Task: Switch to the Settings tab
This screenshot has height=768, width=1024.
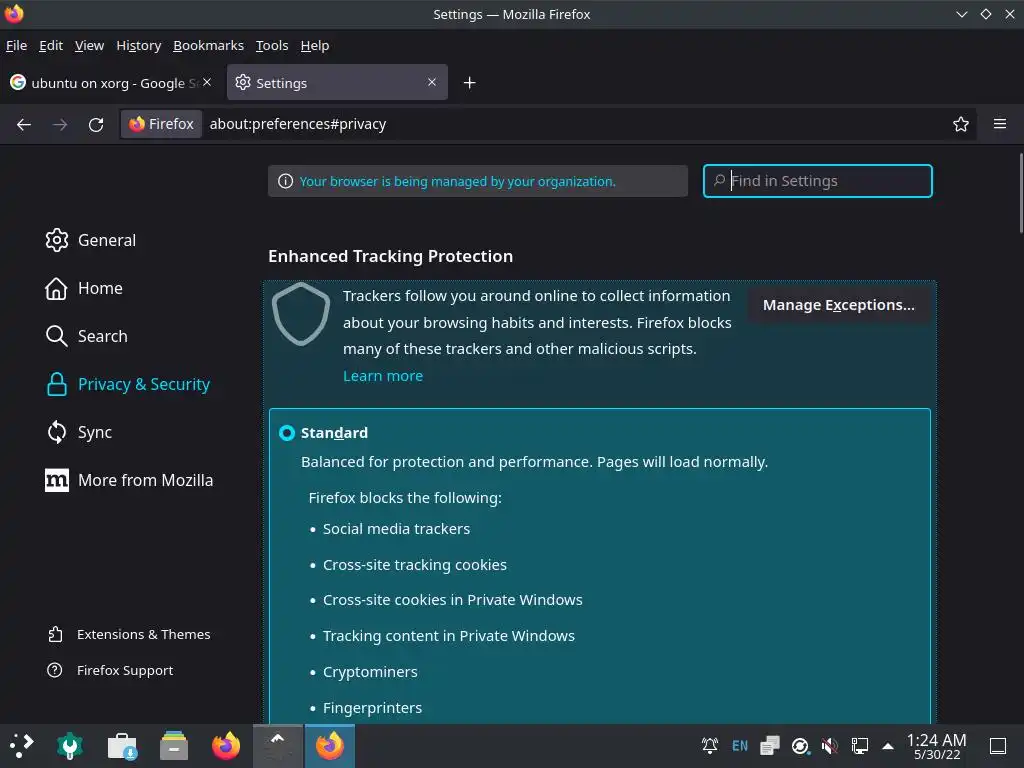Action: 337,82
